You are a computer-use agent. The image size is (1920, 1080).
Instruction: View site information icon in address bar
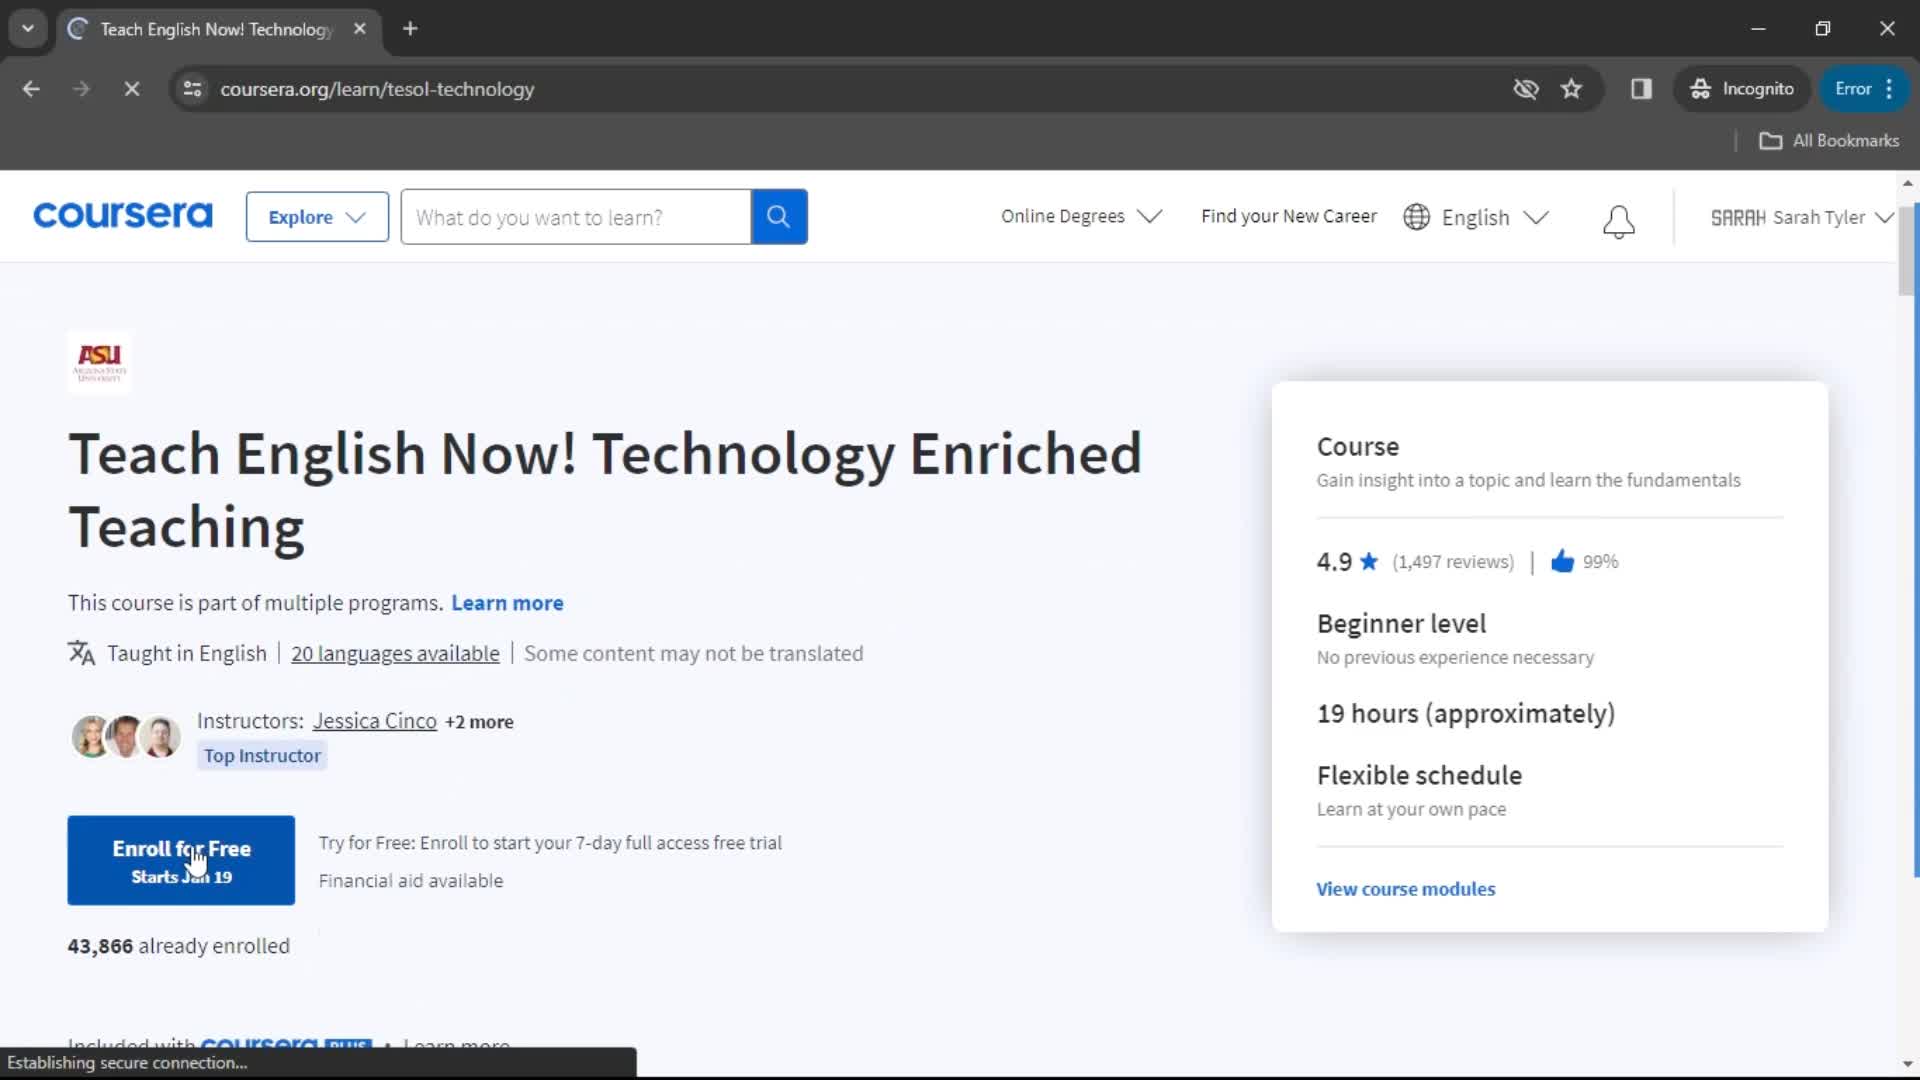tap(192, 89)
